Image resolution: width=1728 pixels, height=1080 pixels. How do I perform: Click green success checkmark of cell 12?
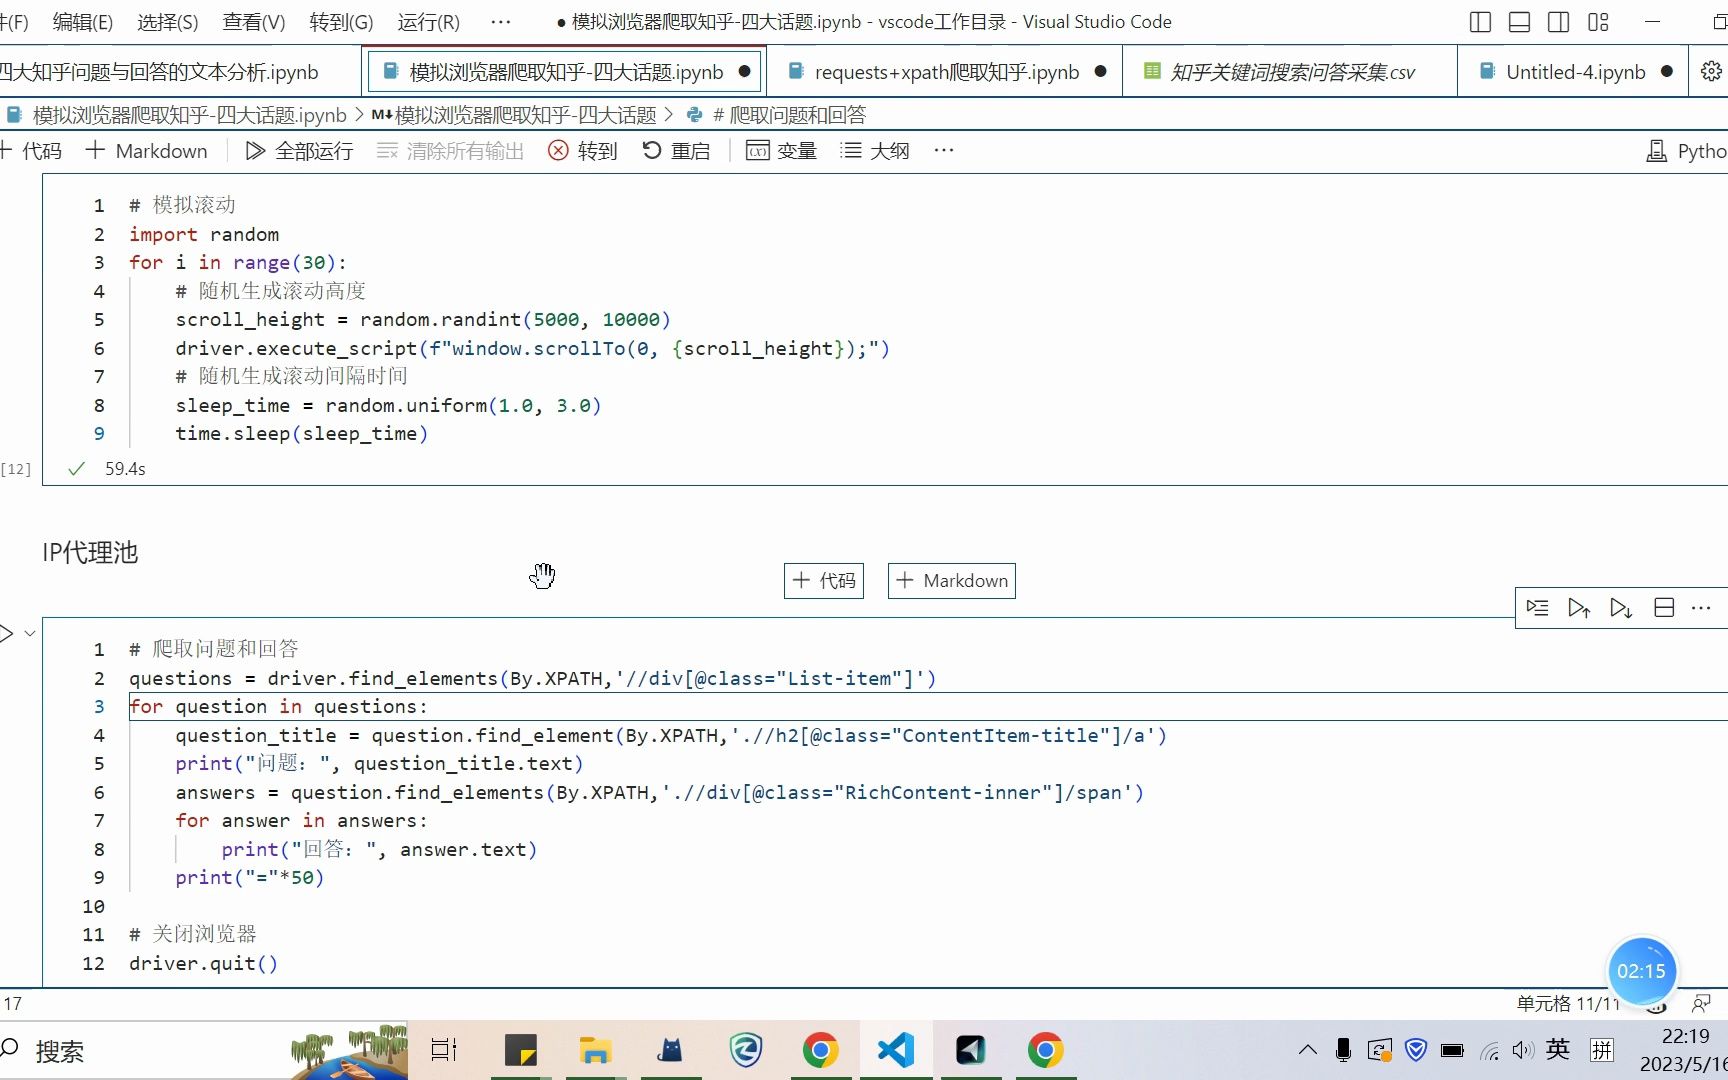(x=76, y=469)
